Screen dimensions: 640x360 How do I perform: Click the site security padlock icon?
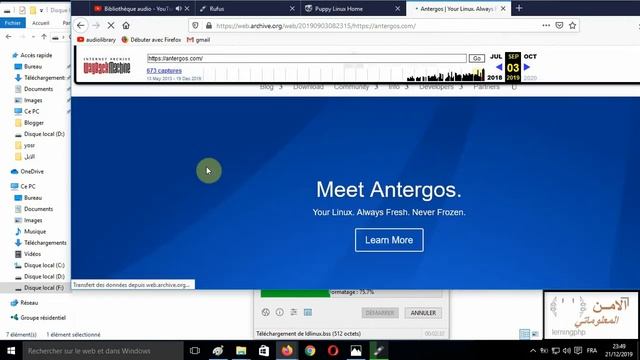(x=209, y=25)
